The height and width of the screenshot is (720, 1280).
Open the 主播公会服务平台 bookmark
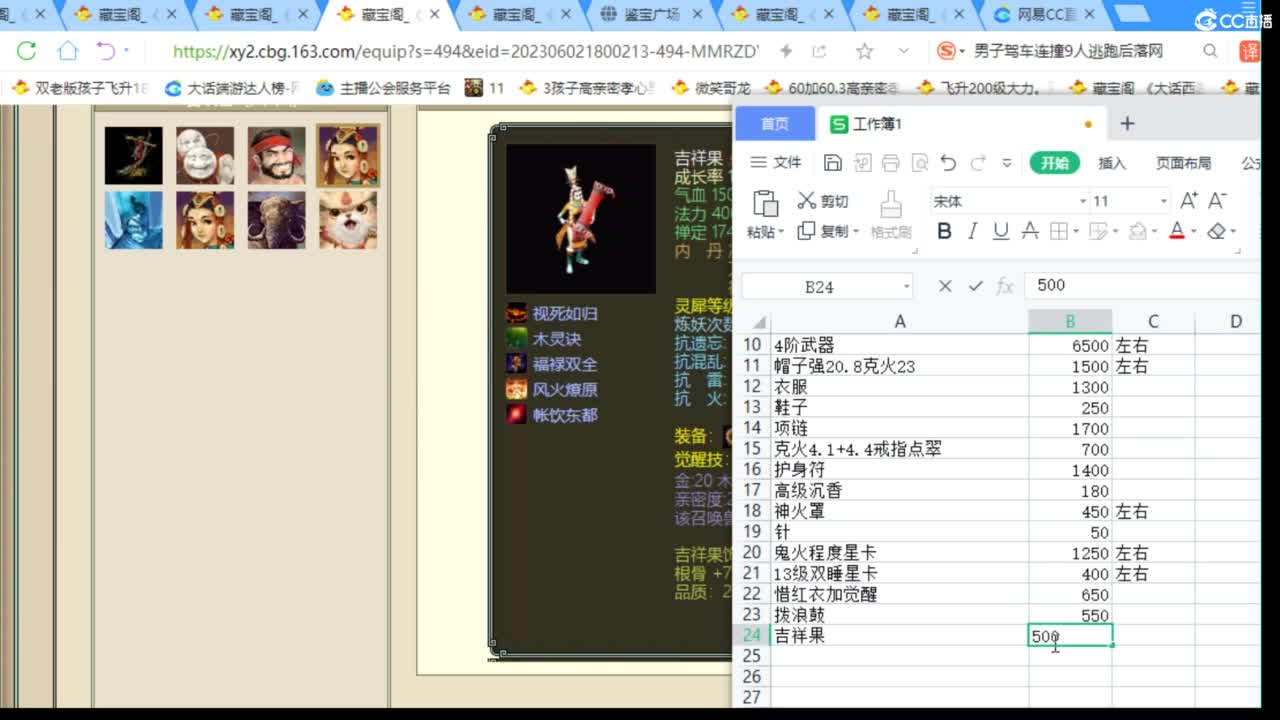[384, 88]
